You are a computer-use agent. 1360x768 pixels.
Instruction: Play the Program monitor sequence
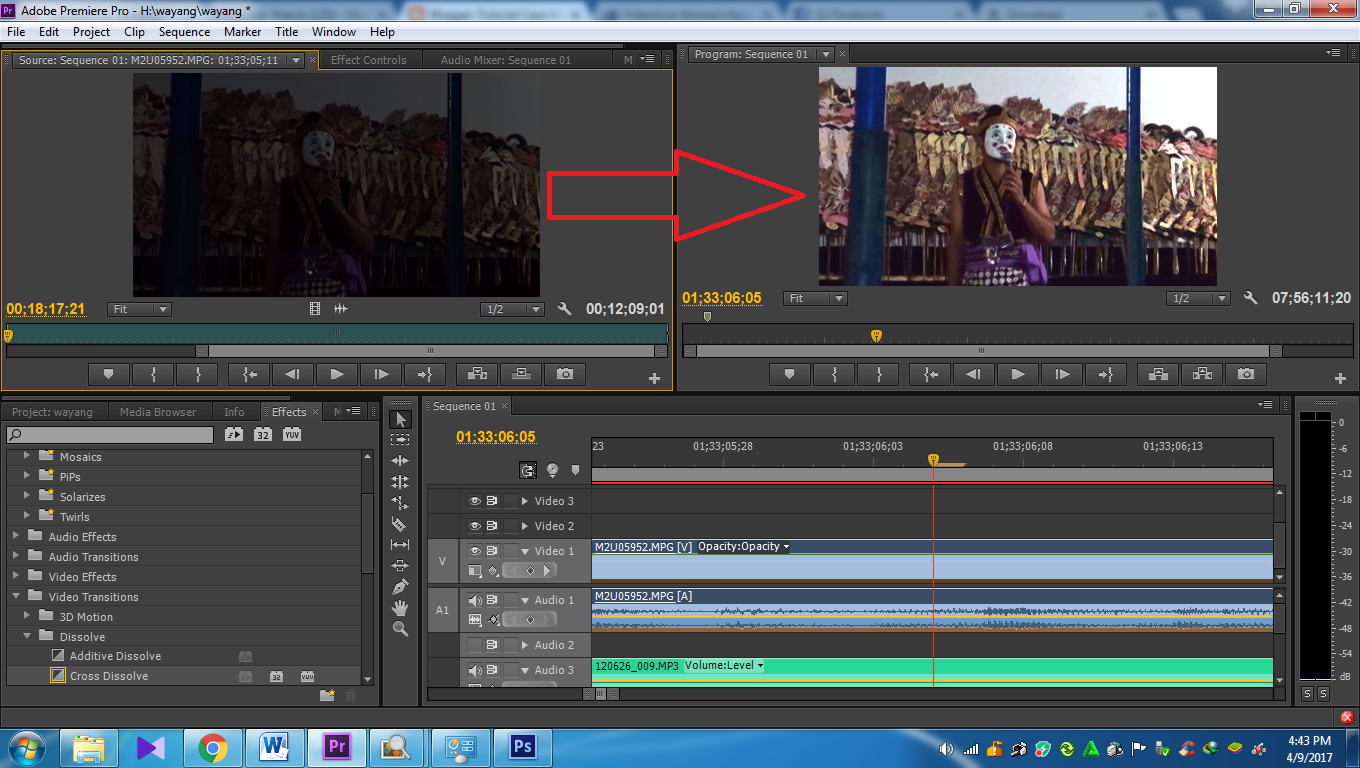pos(1017,374)
